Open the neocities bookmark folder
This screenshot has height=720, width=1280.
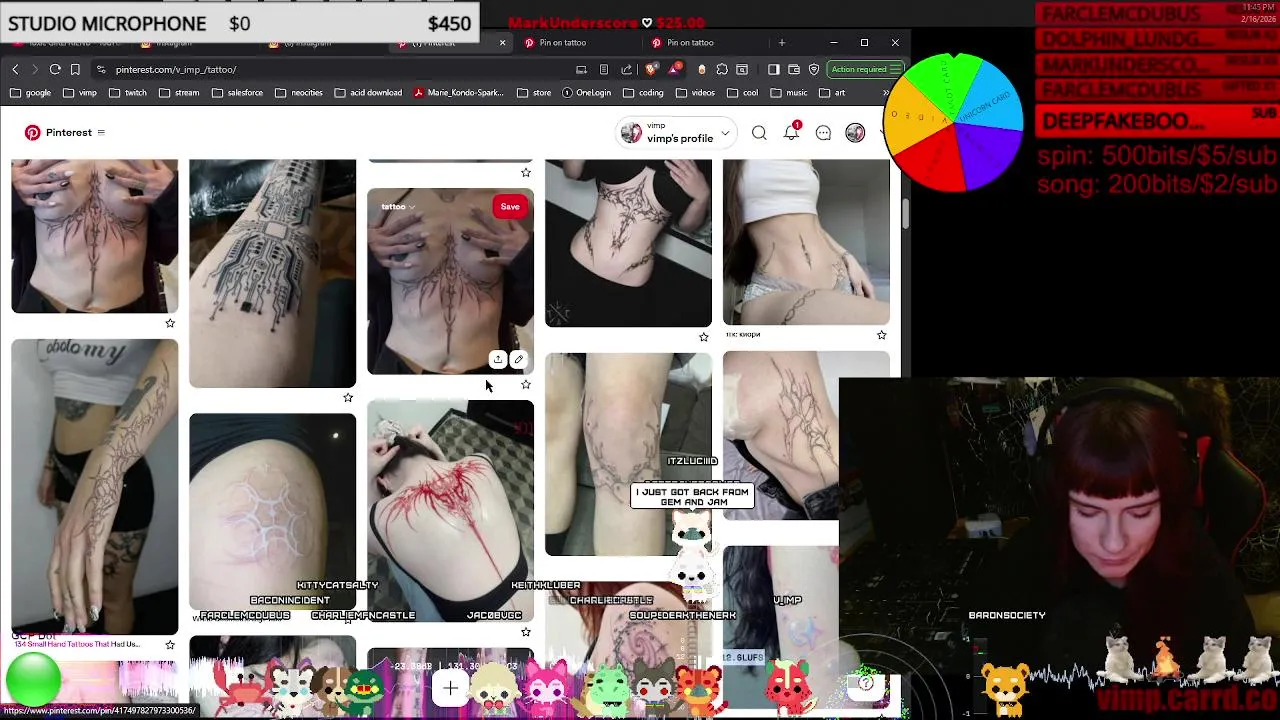298,92
